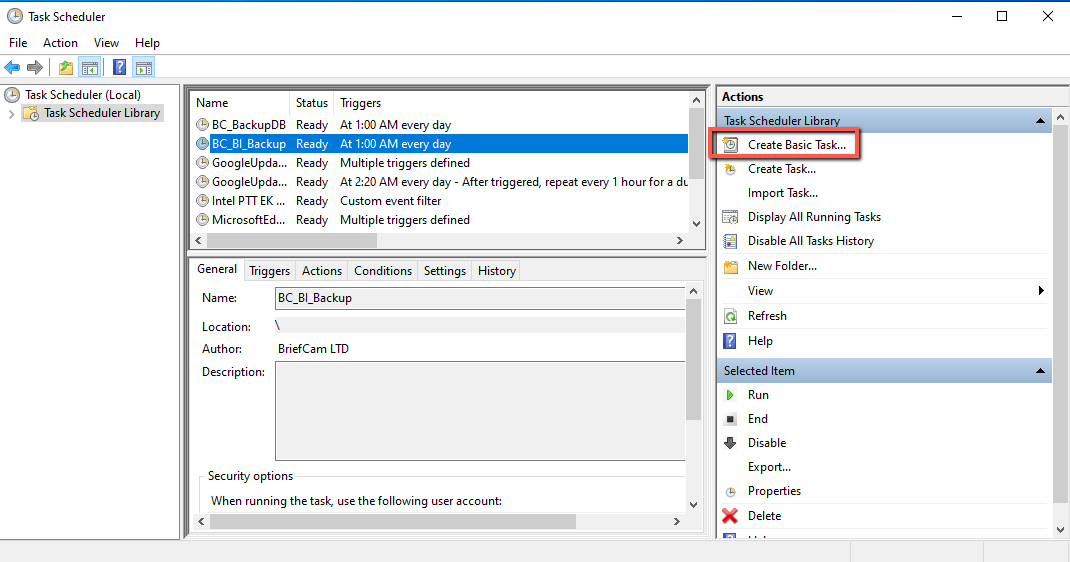Click the Up one level folder icon
Viewport: 1070px width, 562px height.
click(x=66, y=67)
